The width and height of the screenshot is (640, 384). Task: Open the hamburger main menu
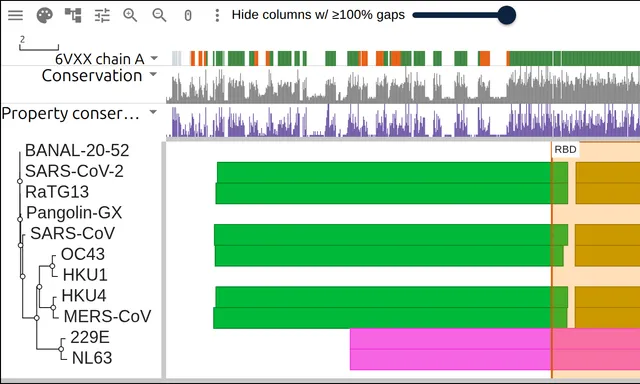pos(16,15)
